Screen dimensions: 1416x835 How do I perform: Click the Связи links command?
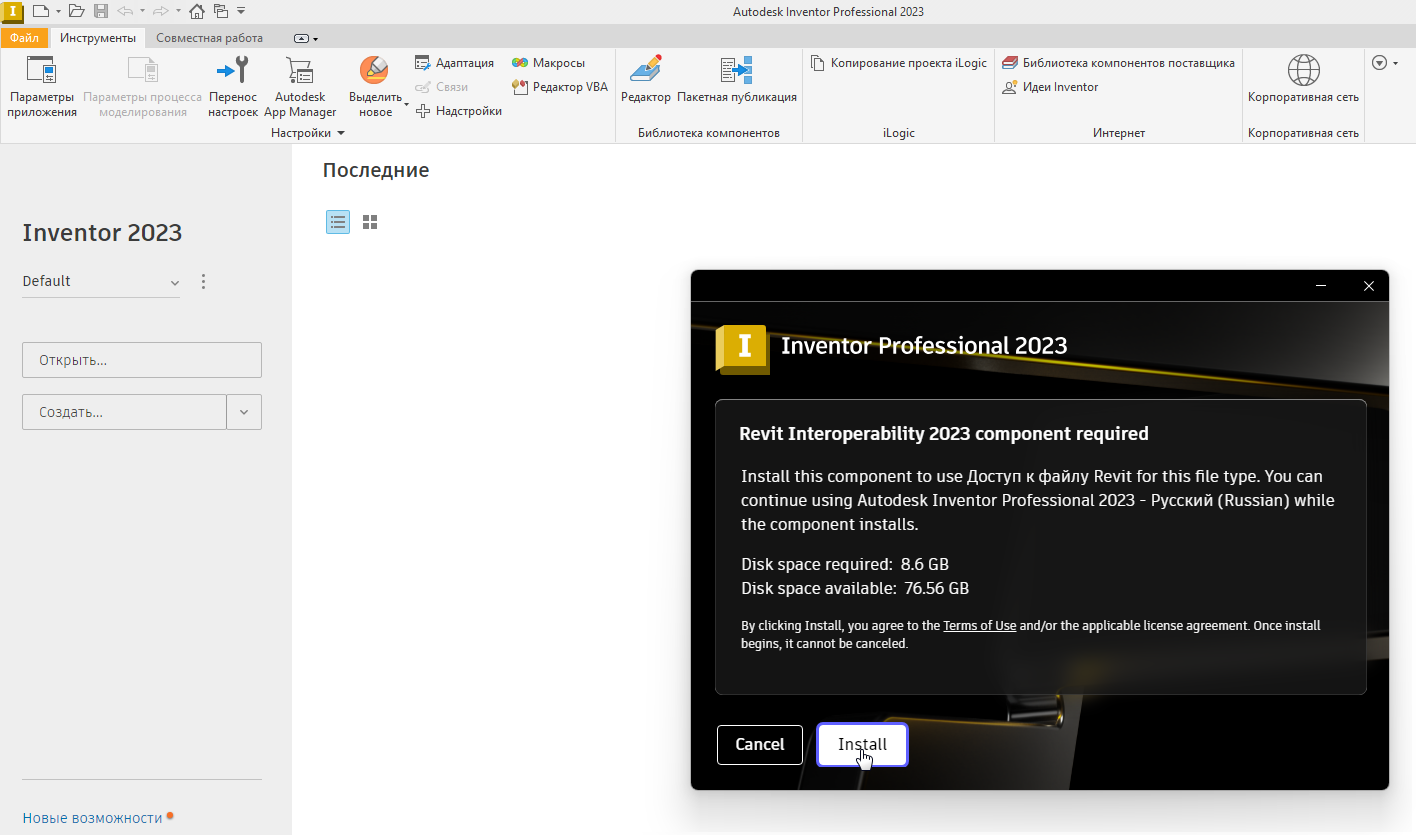(442, 87)
